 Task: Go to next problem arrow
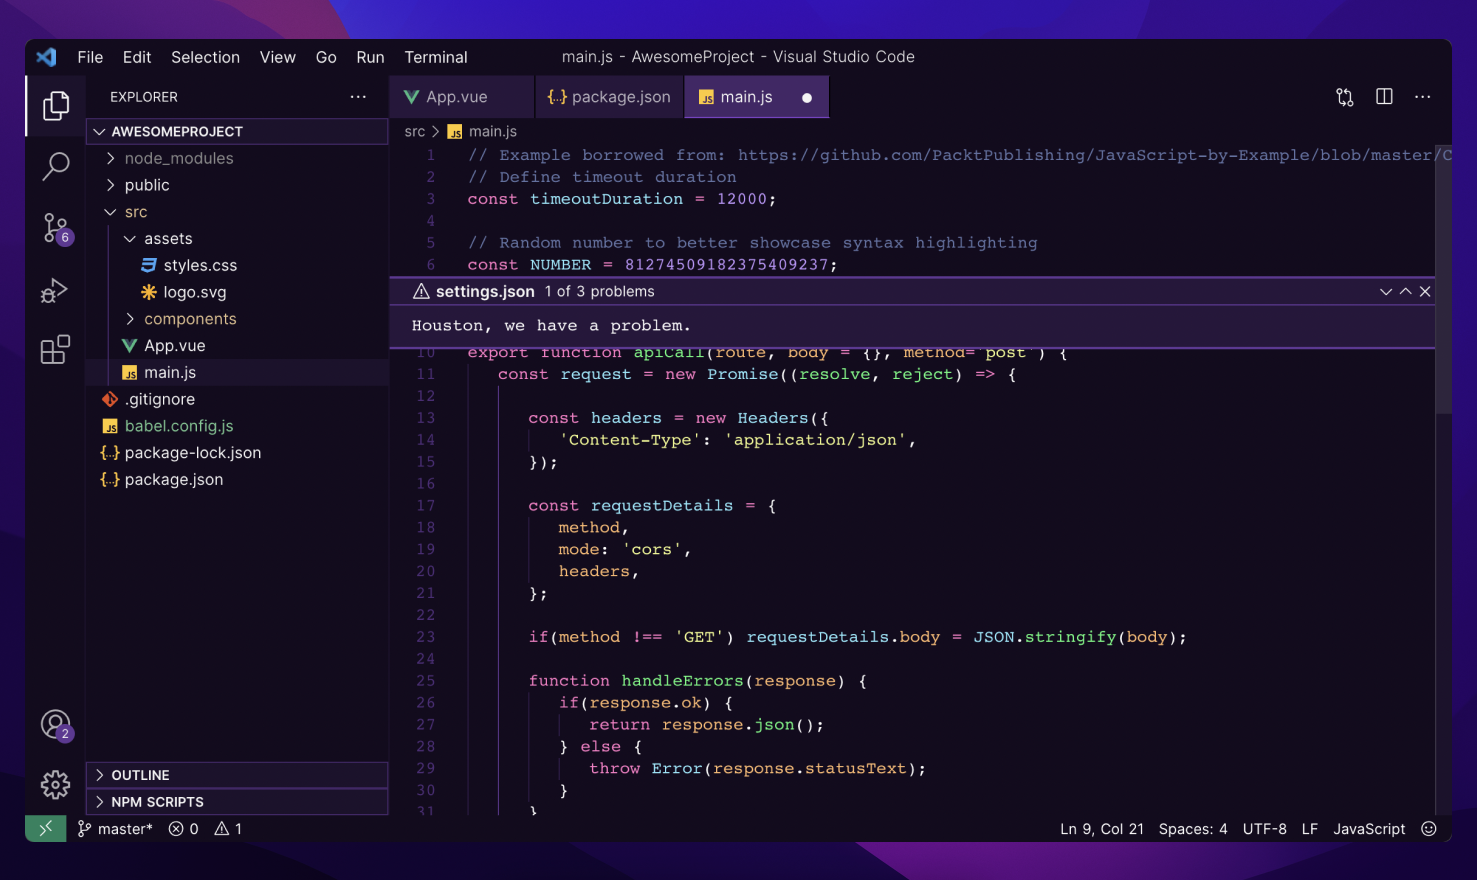[x=1386, y=291]
